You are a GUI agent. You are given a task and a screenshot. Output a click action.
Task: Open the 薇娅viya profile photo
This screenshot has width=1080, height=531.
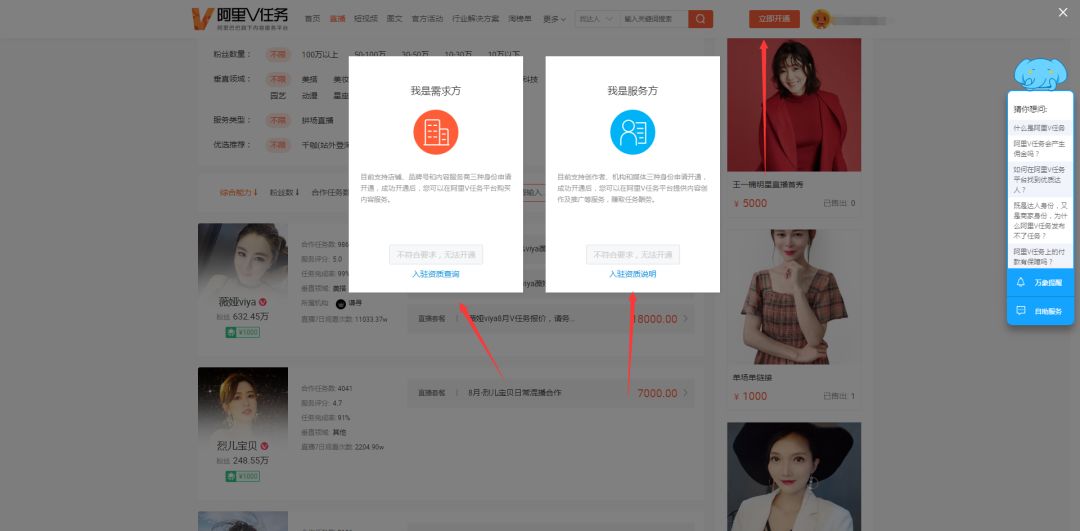[x=242, y=258]
